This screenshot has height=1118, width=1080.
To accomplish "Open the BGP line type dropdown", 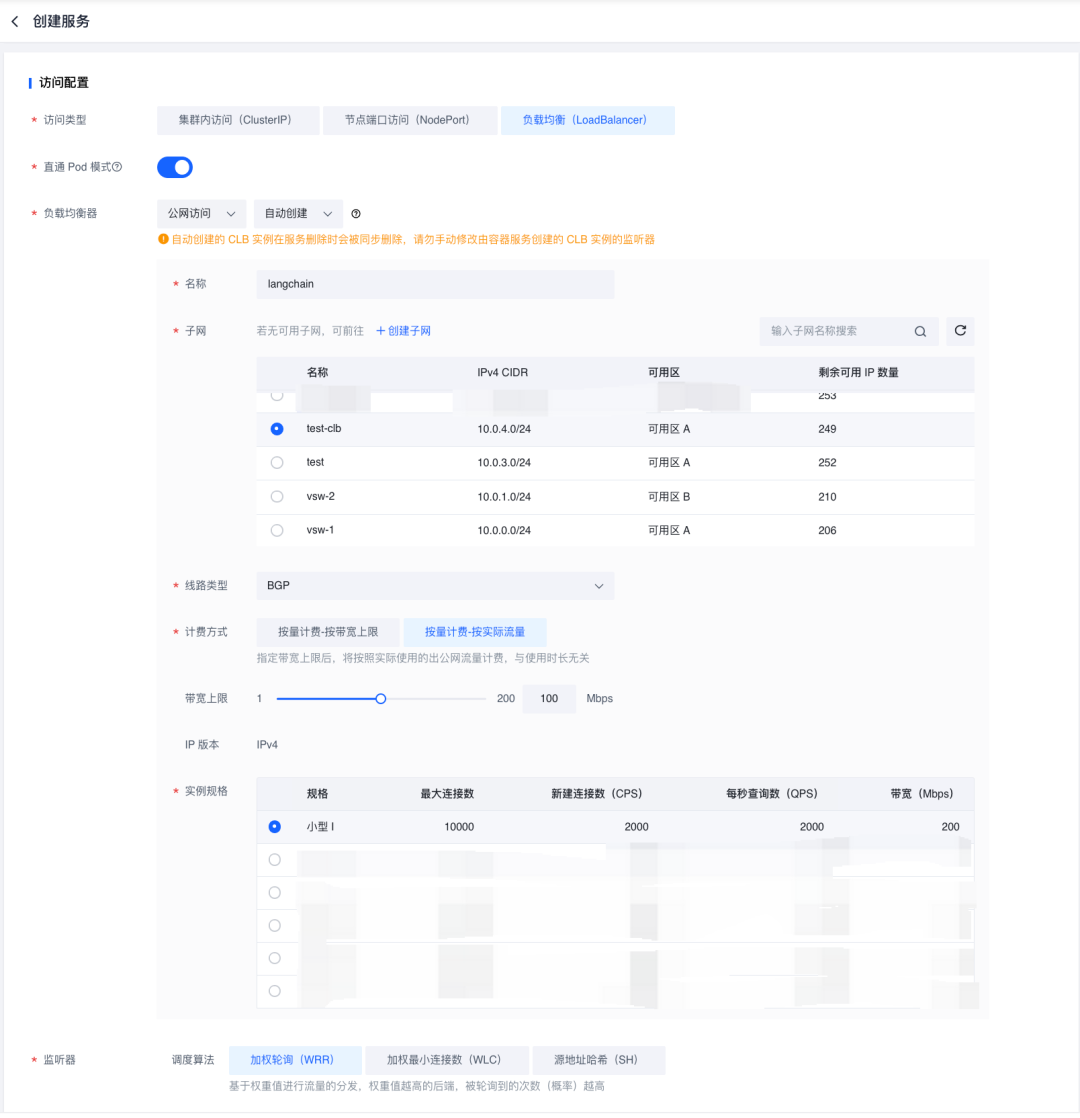I will click(435, 586).
